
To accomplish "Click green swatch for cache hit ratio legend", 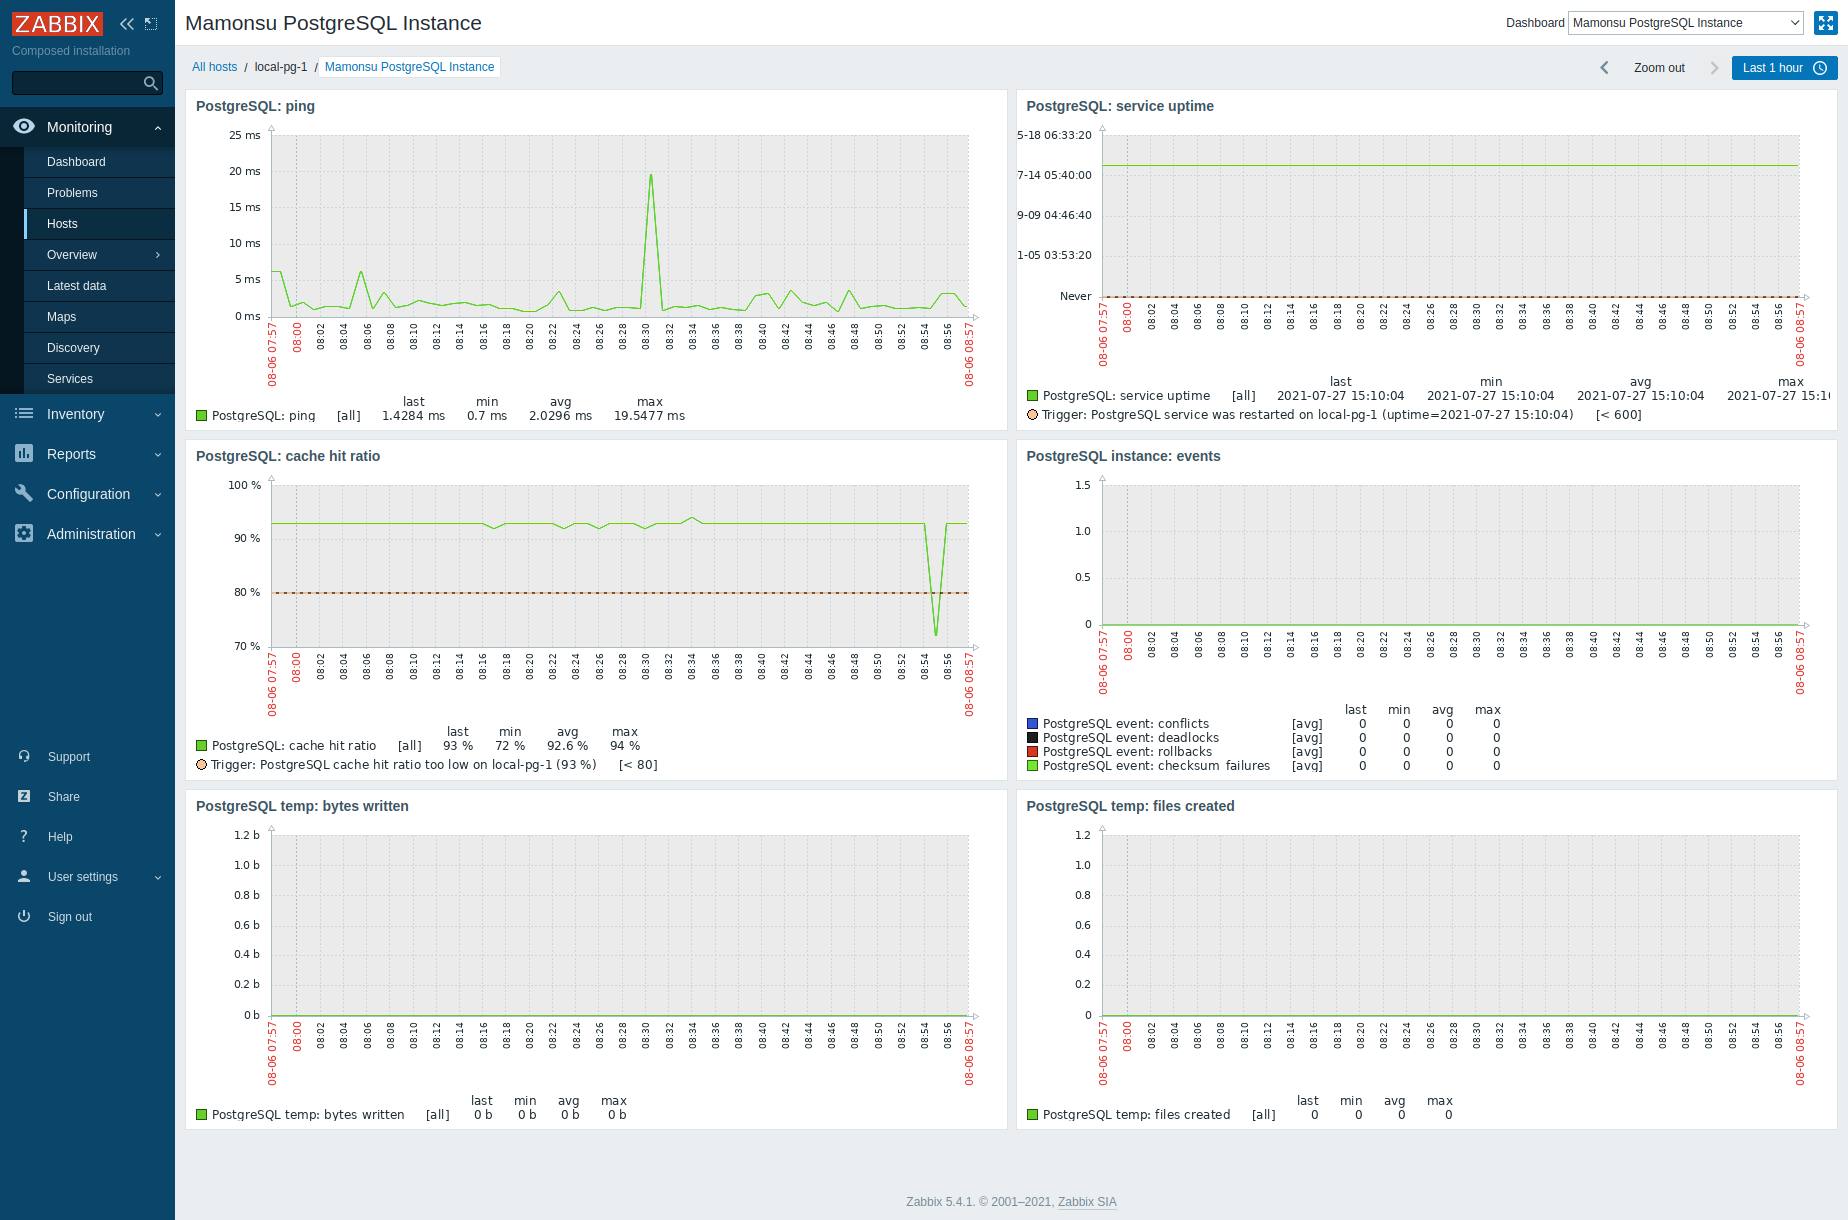I will point(202,745).
